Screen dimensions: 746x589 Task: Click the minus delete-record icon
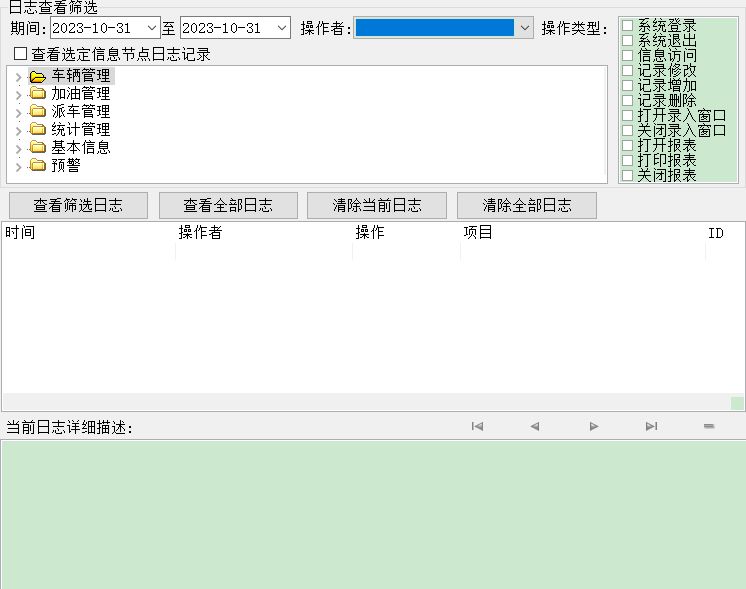709,426
